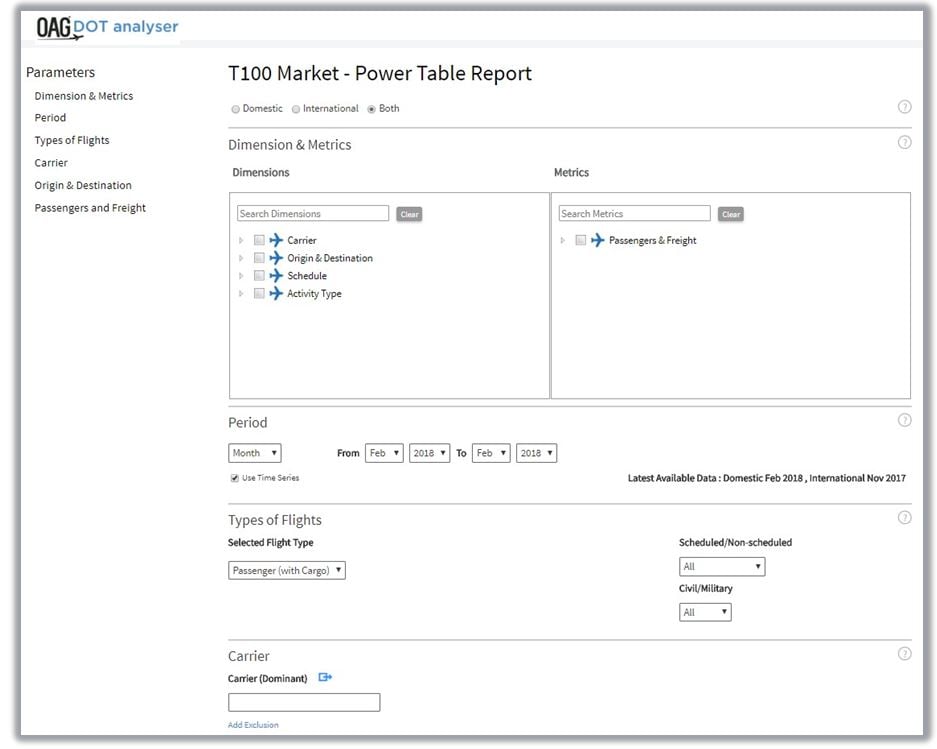Open help icon for Types of Flights
Viewport: 937px width, 749px height.
tap(904, 518)
